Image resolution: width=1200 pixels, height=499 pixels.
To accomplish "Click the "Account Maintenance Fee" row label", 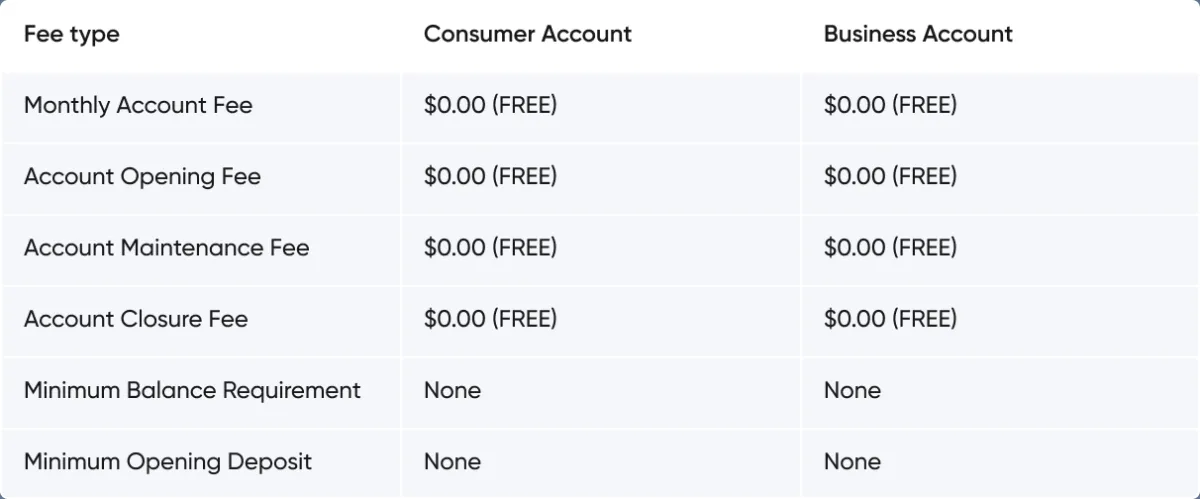I will [167, 248].
